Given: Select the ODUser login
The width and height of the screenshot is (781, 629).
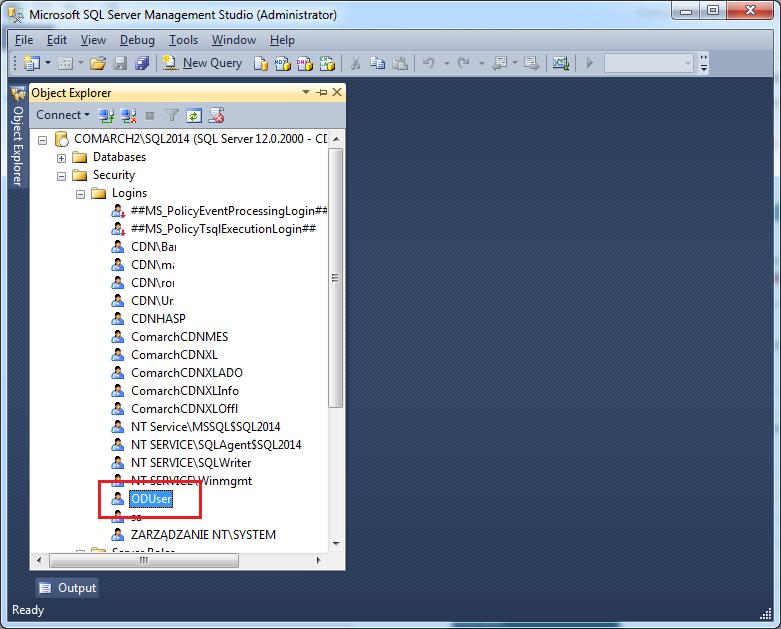Looking at the screenshot, I should [151, 499].
